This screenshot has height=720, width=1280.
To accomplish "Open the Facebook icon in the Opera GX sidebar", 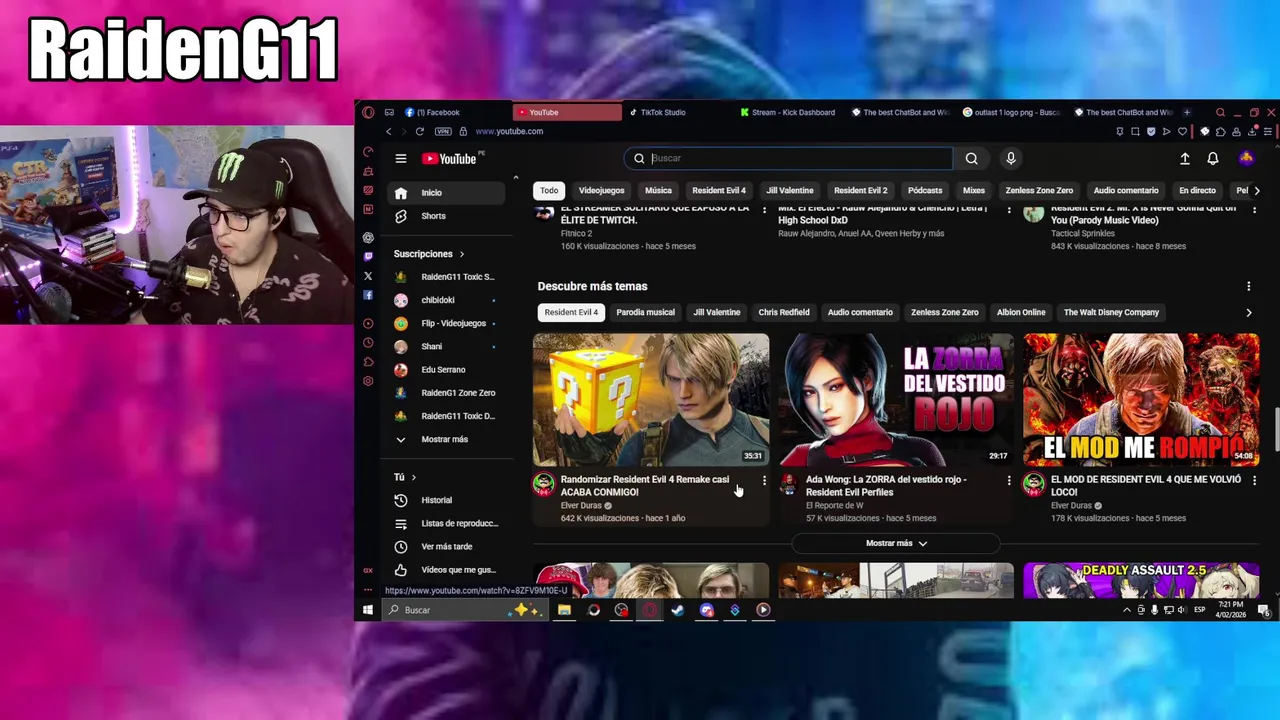I will [x=368, y=295].
